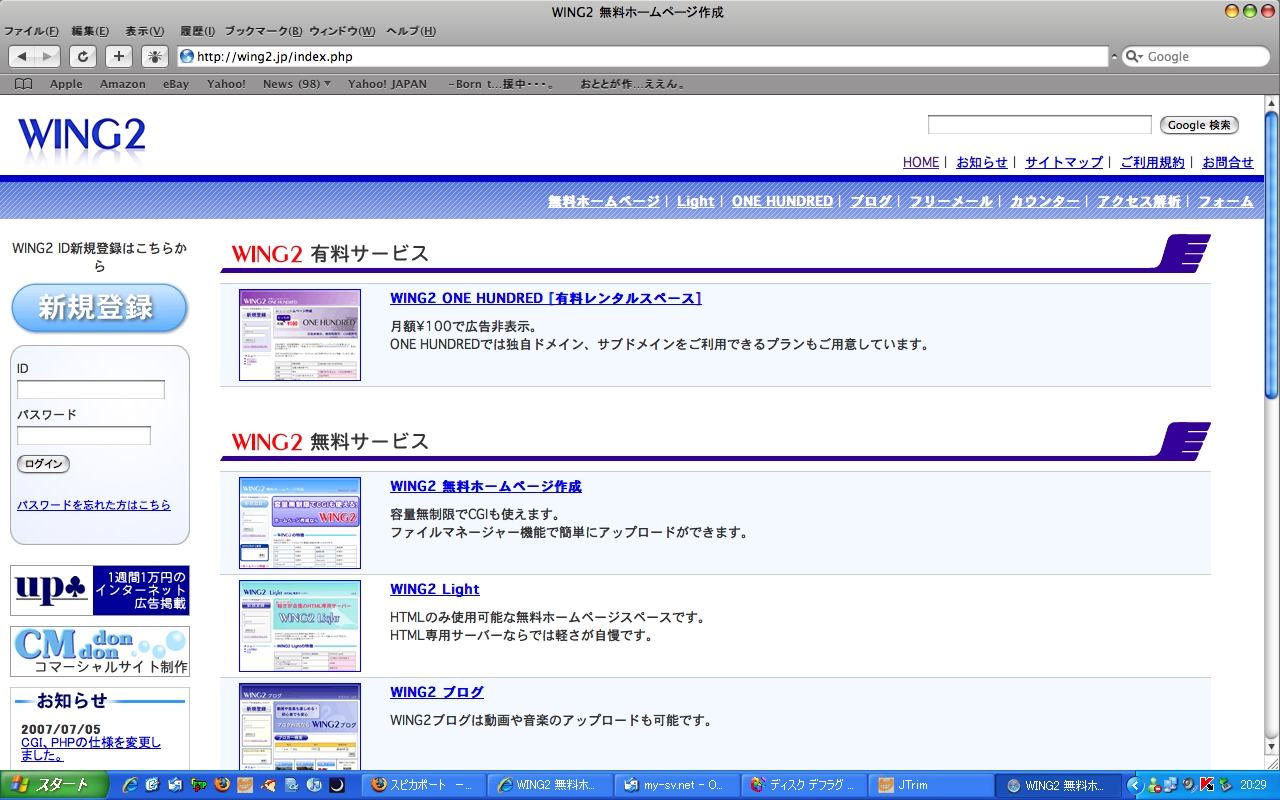Image resolution: width=1280 pixels, height=800 pixels.
Task: Go to アクセス解析 in blue nav bar
Action: (x=1139, y=201)
